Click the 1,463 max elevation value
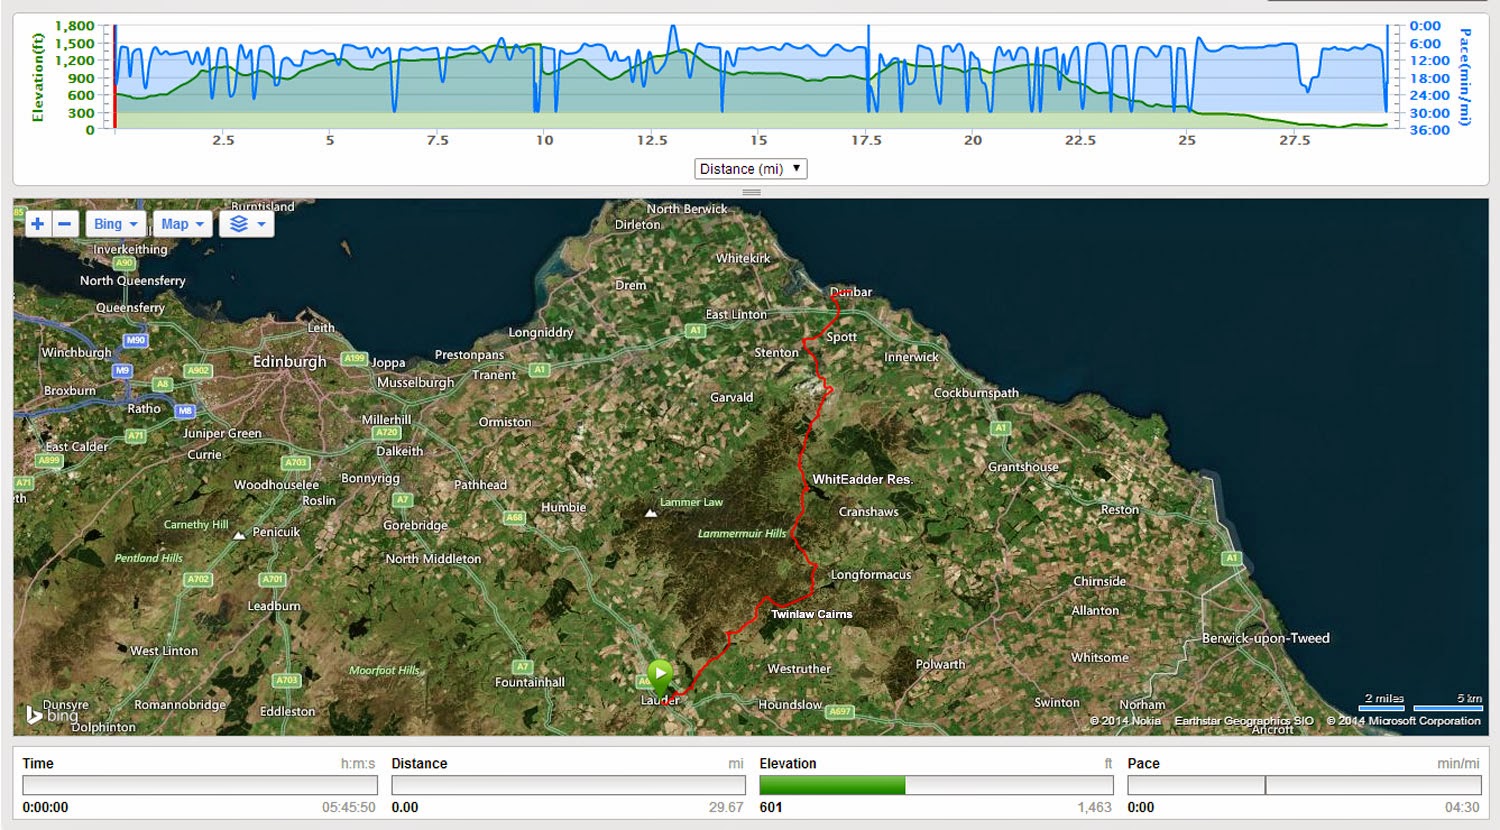 pyautogui.click(x=1094, y=807)
